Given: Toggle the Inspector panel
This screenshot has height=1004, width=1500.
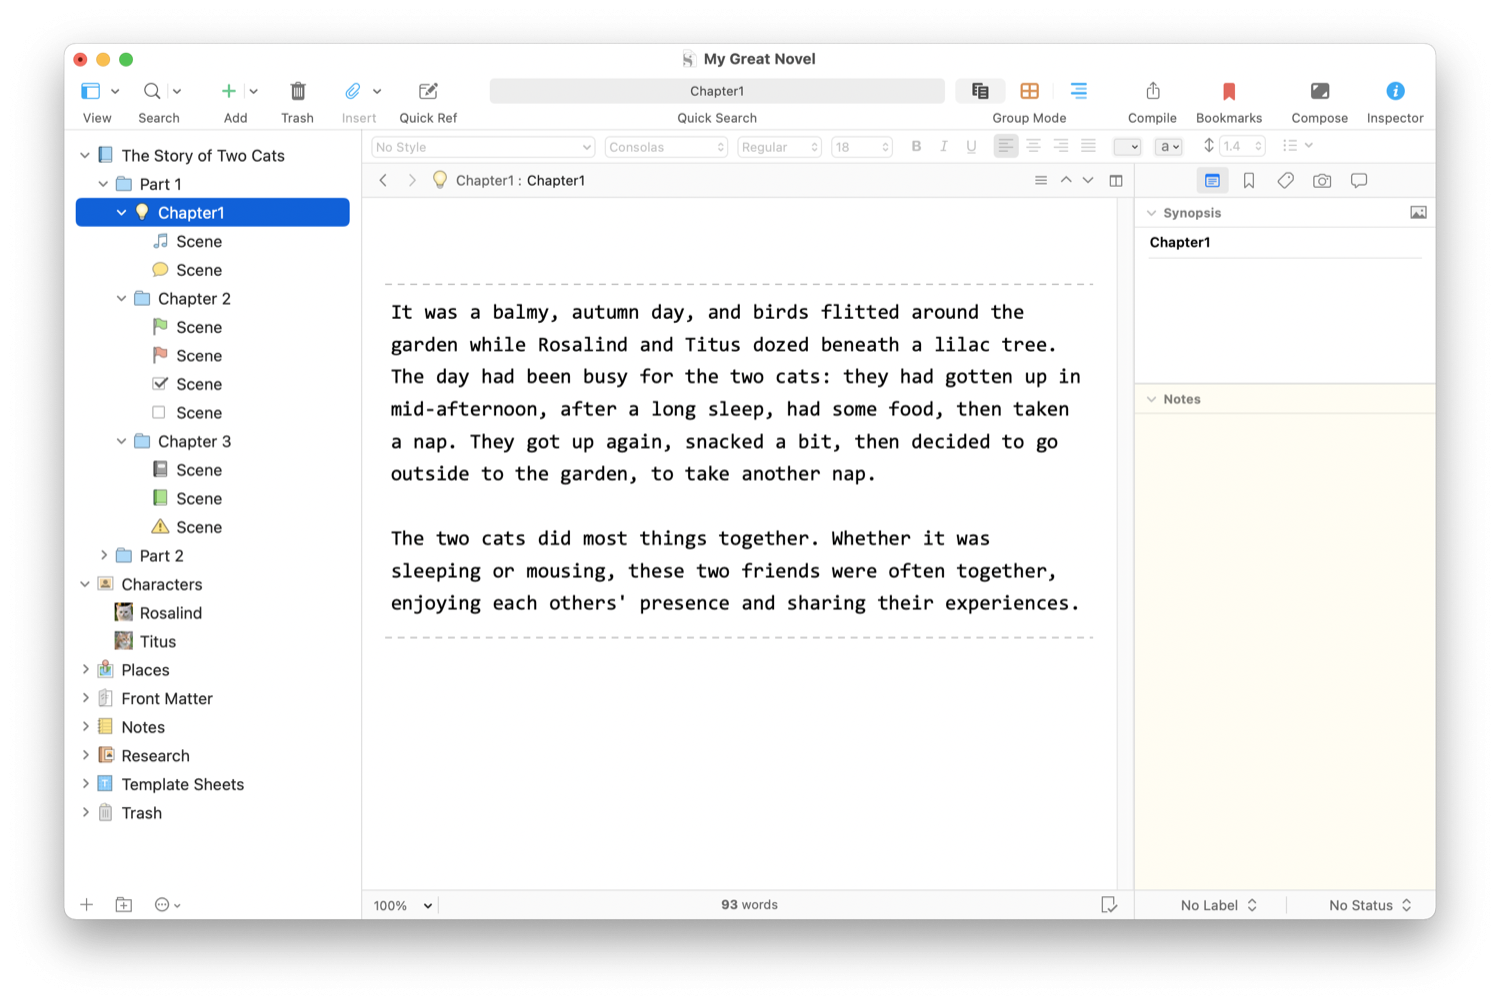Looking at the screenshot, I should (1395, 92).
